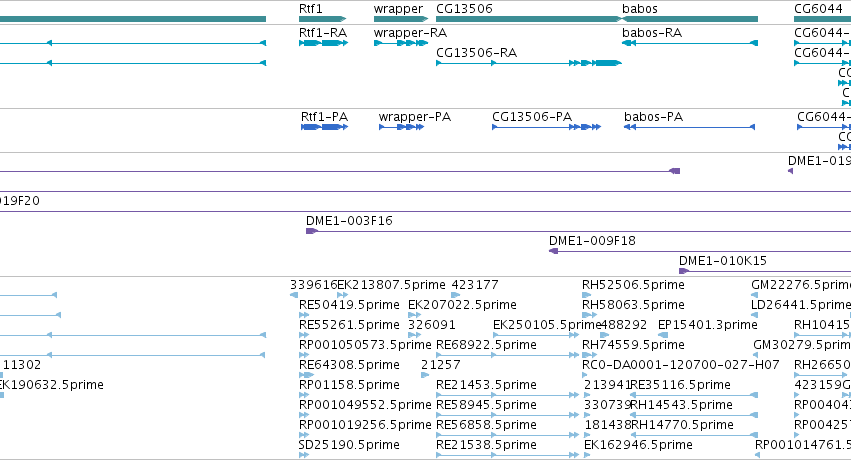
Task: Select EST RP001049552.5prime
Action: 365,405
